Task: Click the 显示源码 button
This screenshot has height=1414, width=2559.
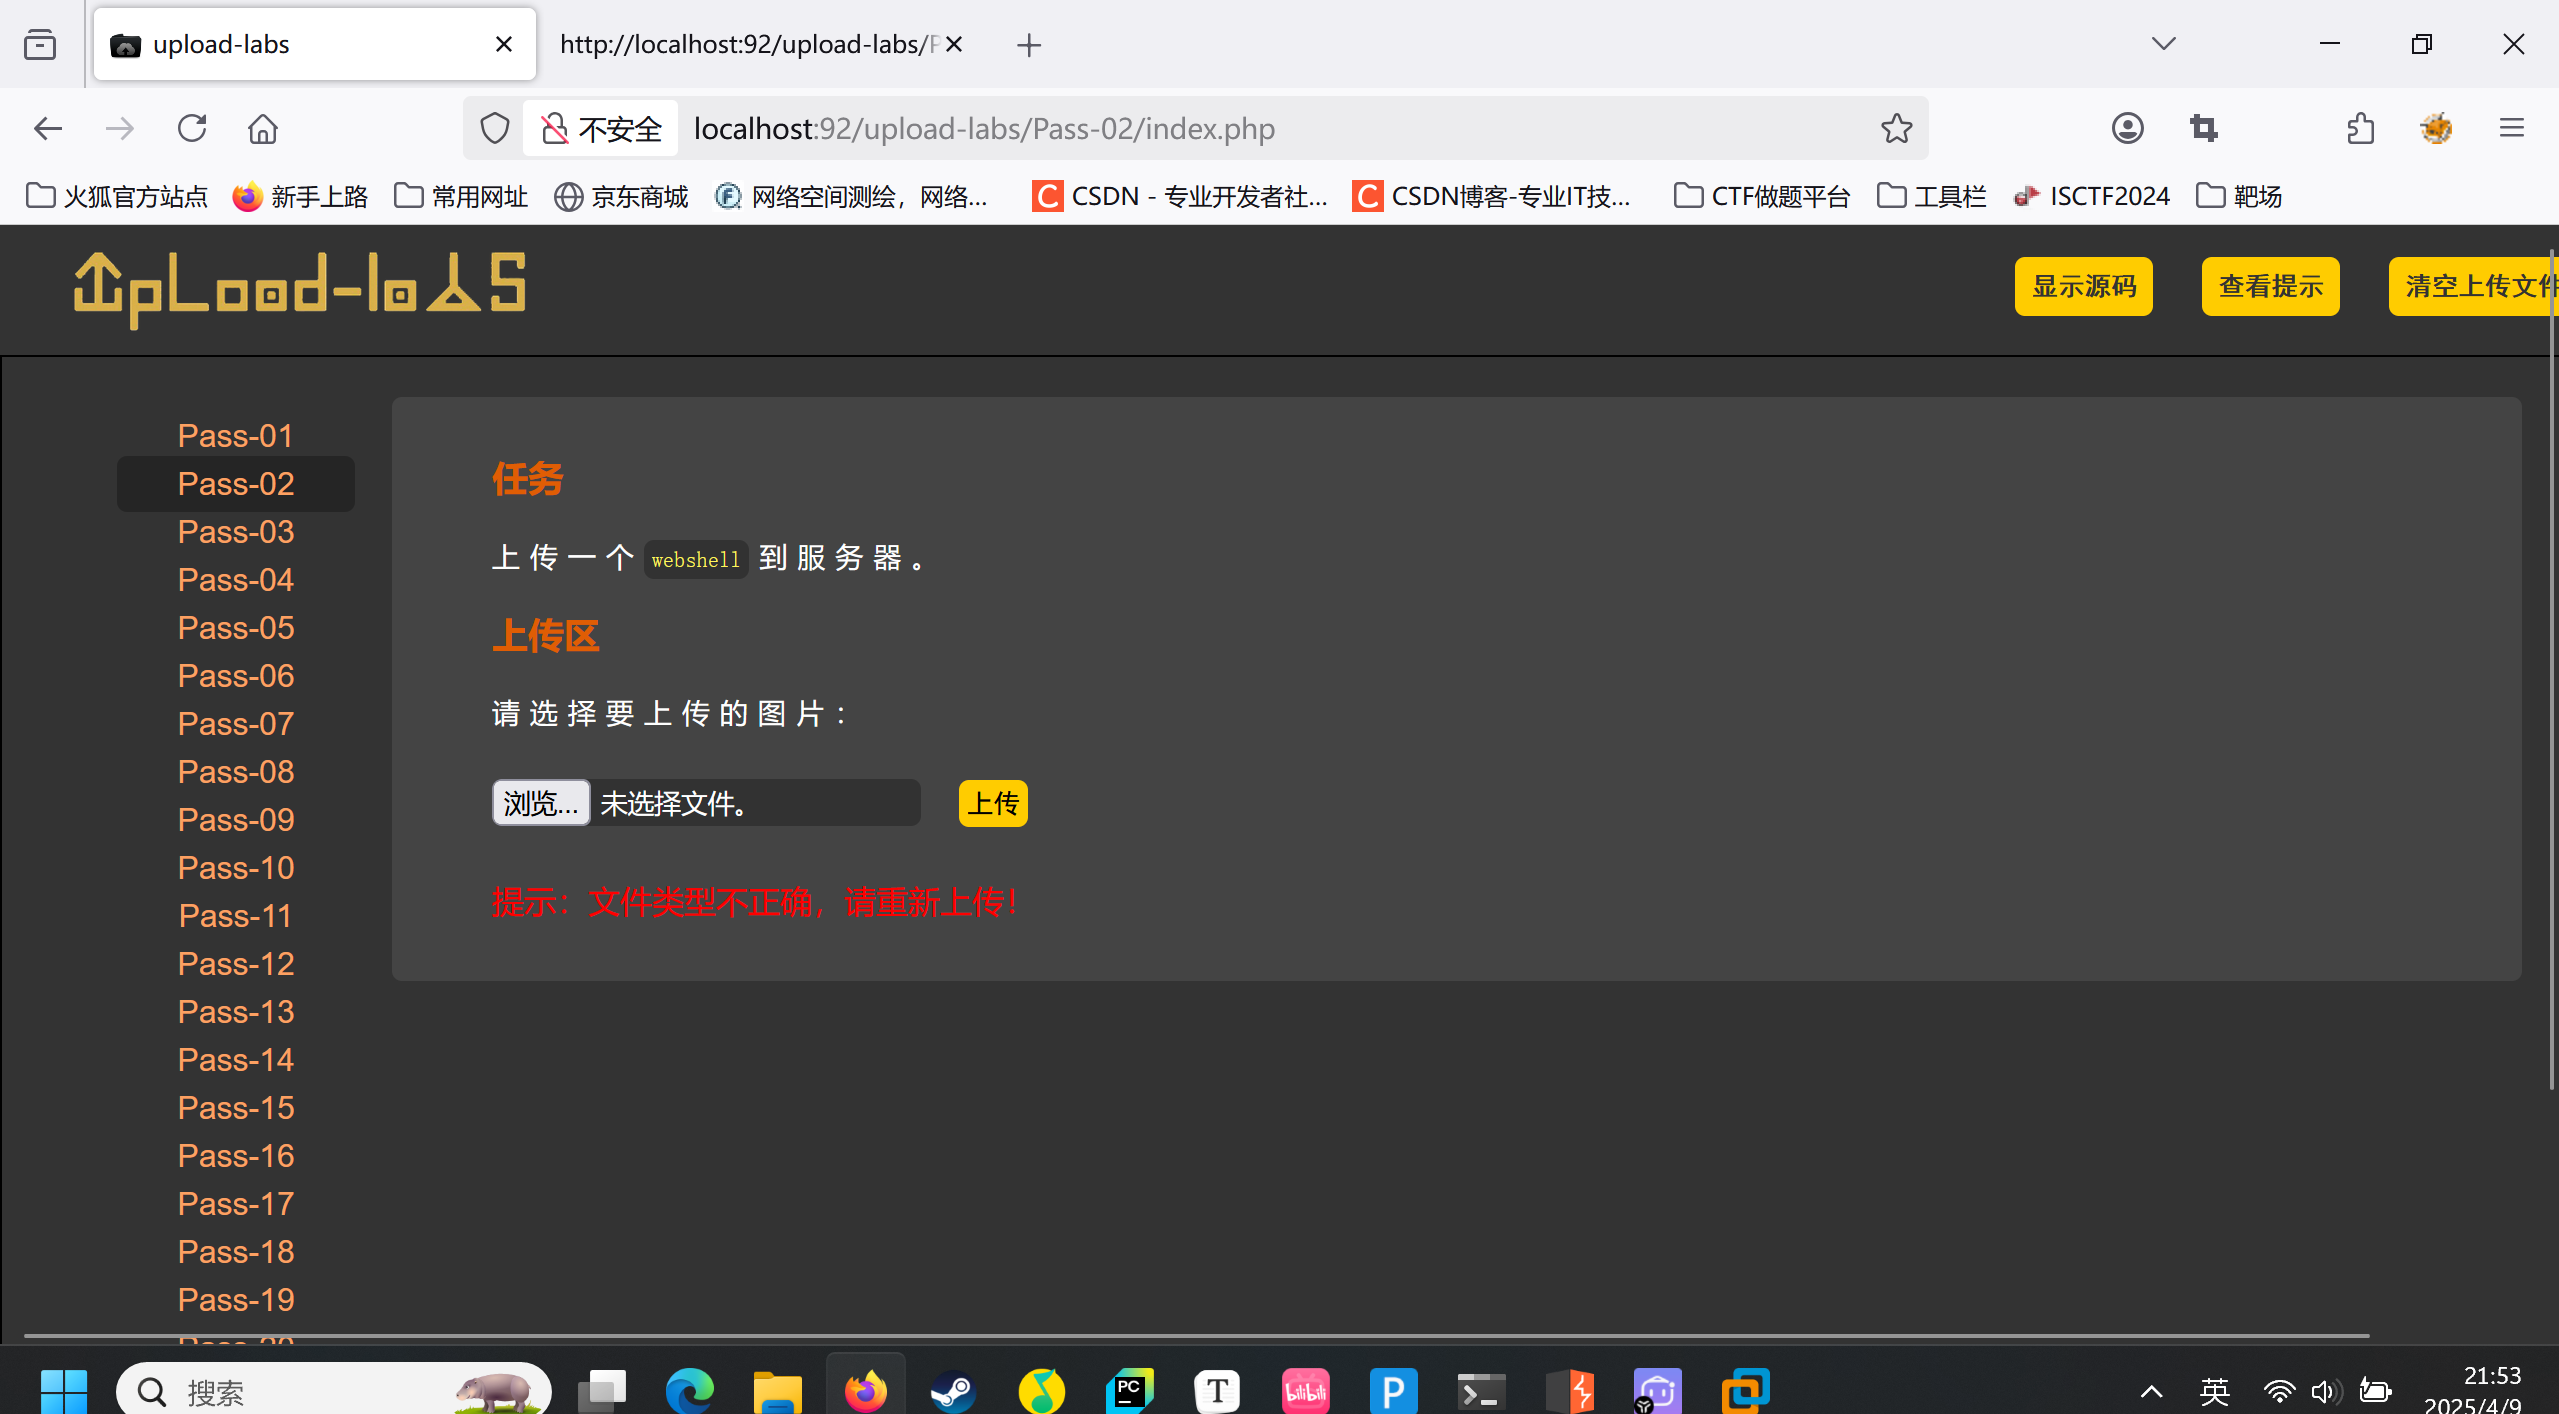Action: pyautogui.click(x=2083, y=286)
